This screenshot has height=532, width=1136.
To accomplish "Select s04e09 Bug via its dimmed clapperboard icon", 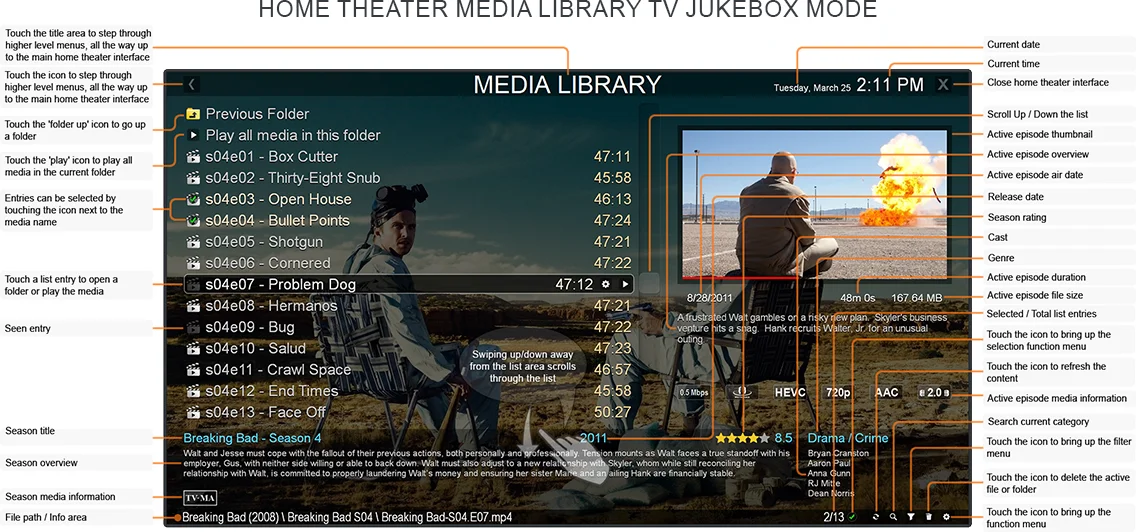I will [x=193, y=327].
